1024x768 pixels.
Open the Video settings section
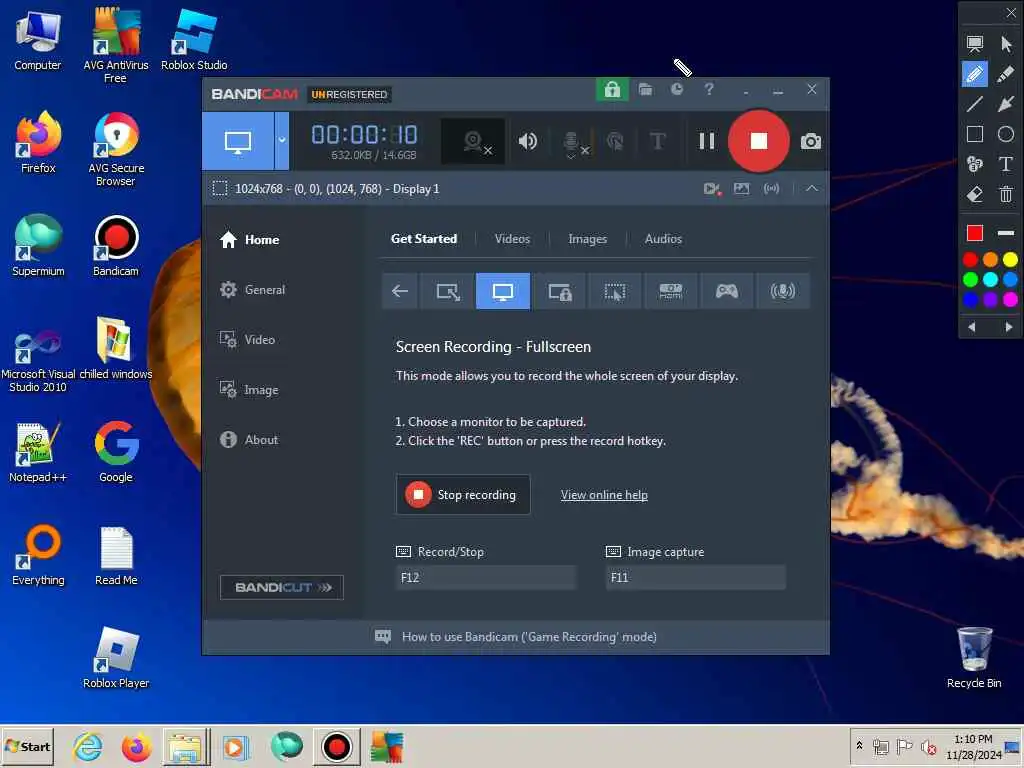pyautogui.click(x=247, y=340)
